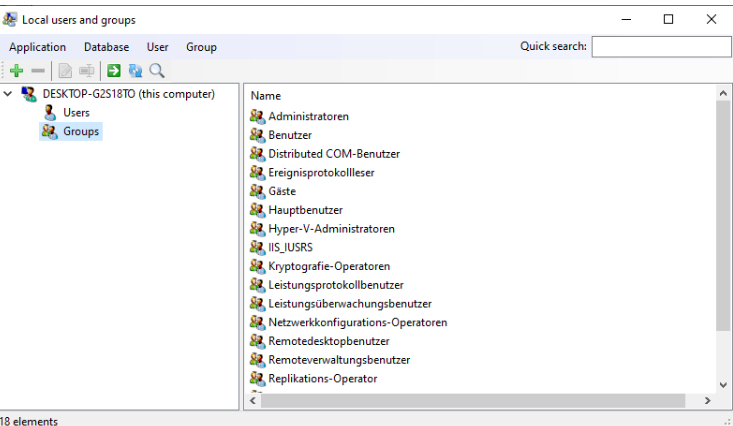Click the DESKTOP-G2S18TO computer icon
733x426 pixels.
(x=29, y=94)
